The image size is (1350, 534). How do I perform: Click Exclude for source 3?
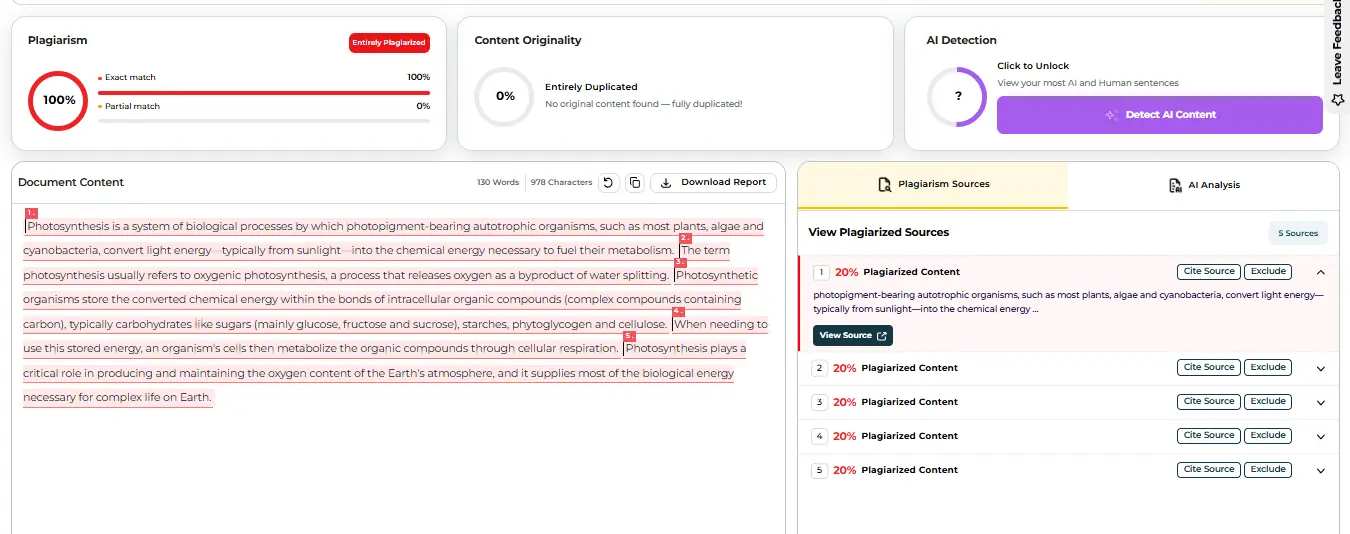tap(1268, 402)
